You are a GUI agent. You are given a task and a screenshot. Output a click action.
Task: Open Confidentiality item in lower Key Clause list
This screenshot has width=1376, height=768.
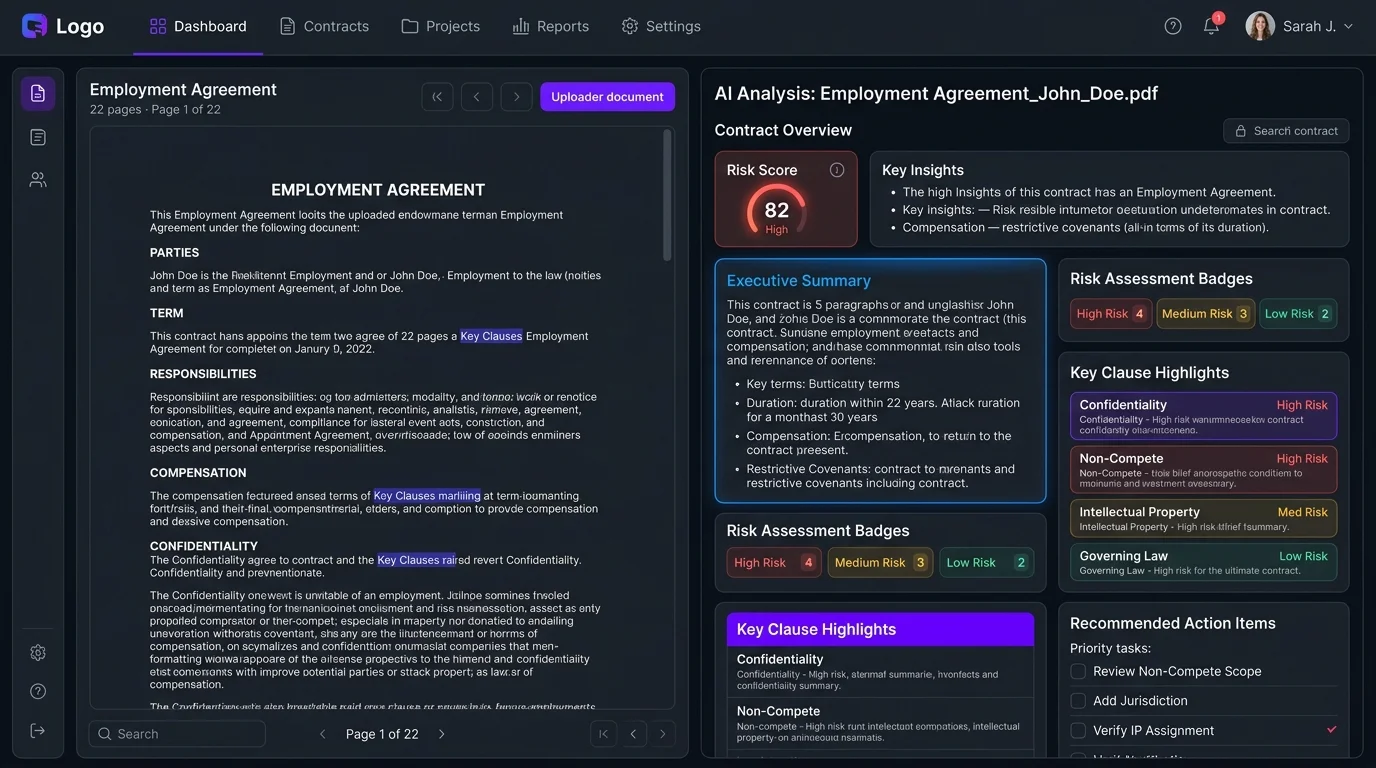coord(880,671)
